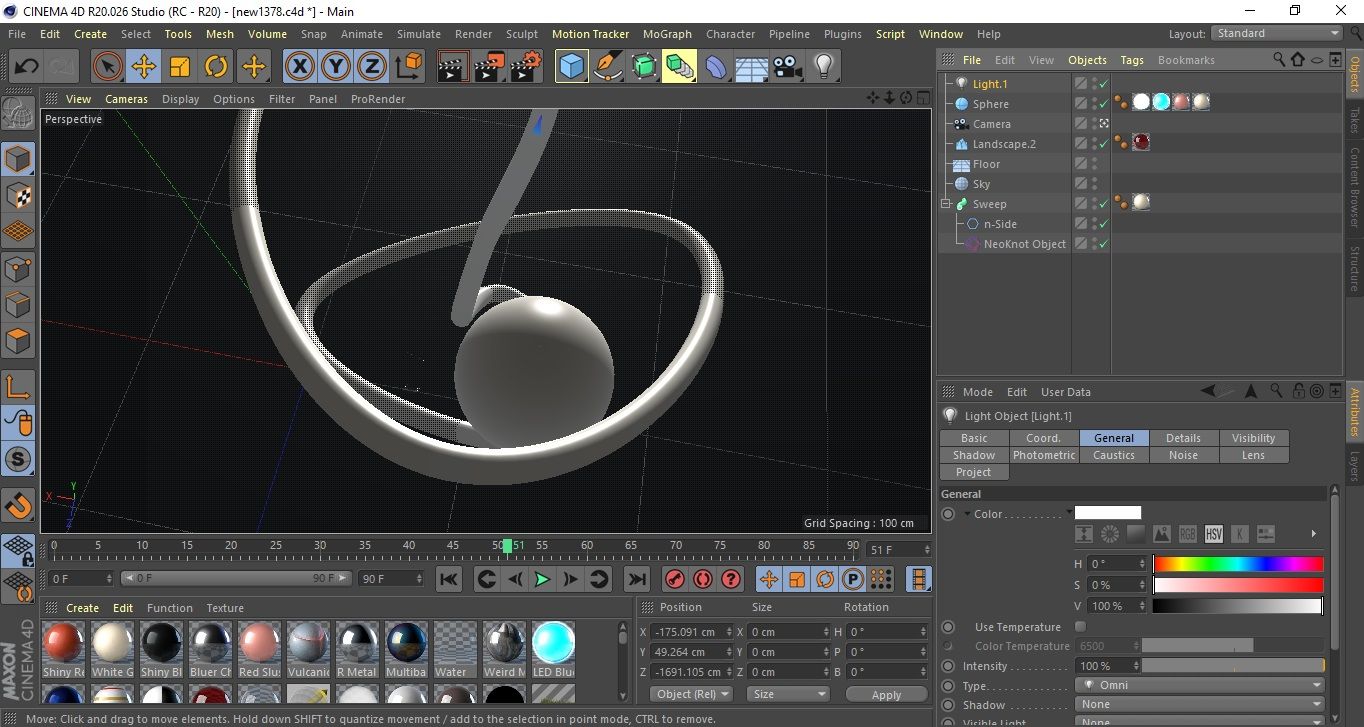Open the Size dropdown in Coordinates

pyautogui.click(x=789, y=694)
